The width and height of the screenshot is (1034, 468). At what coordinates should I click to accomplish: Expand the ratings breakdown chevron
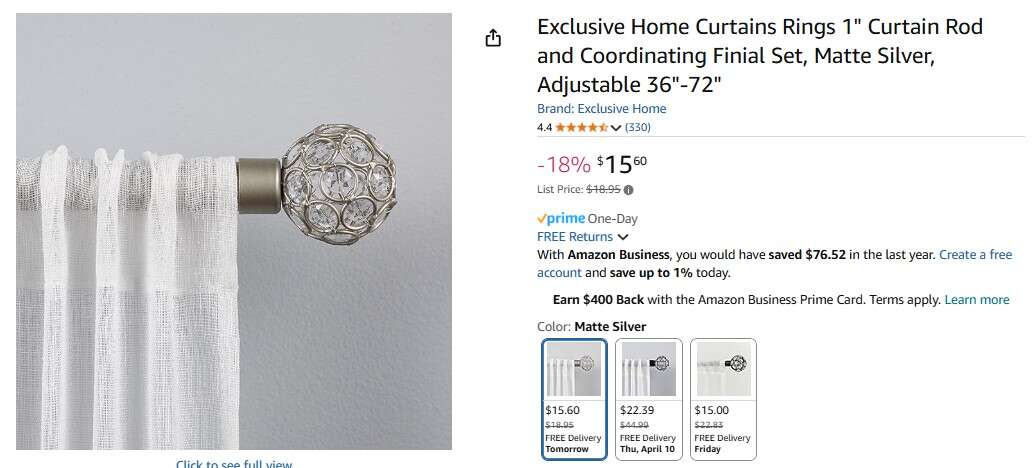pyautogui.click(x=616, y=128)
